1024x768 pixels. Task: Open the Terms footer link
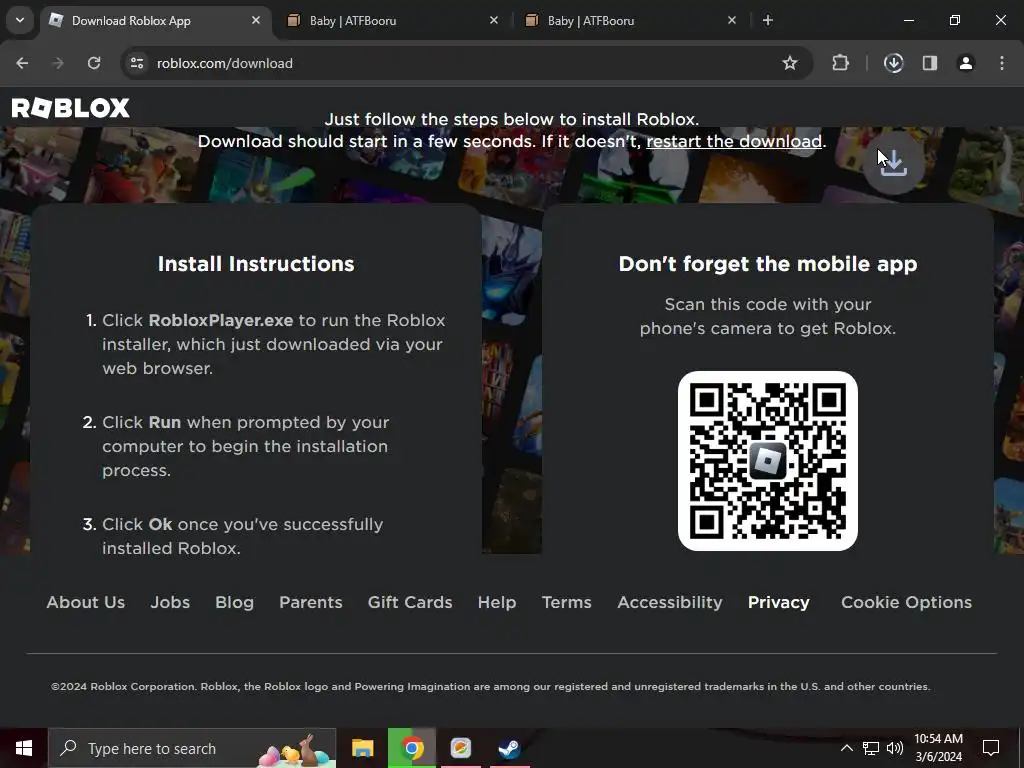pyautogui.click(x=566, y=602)
